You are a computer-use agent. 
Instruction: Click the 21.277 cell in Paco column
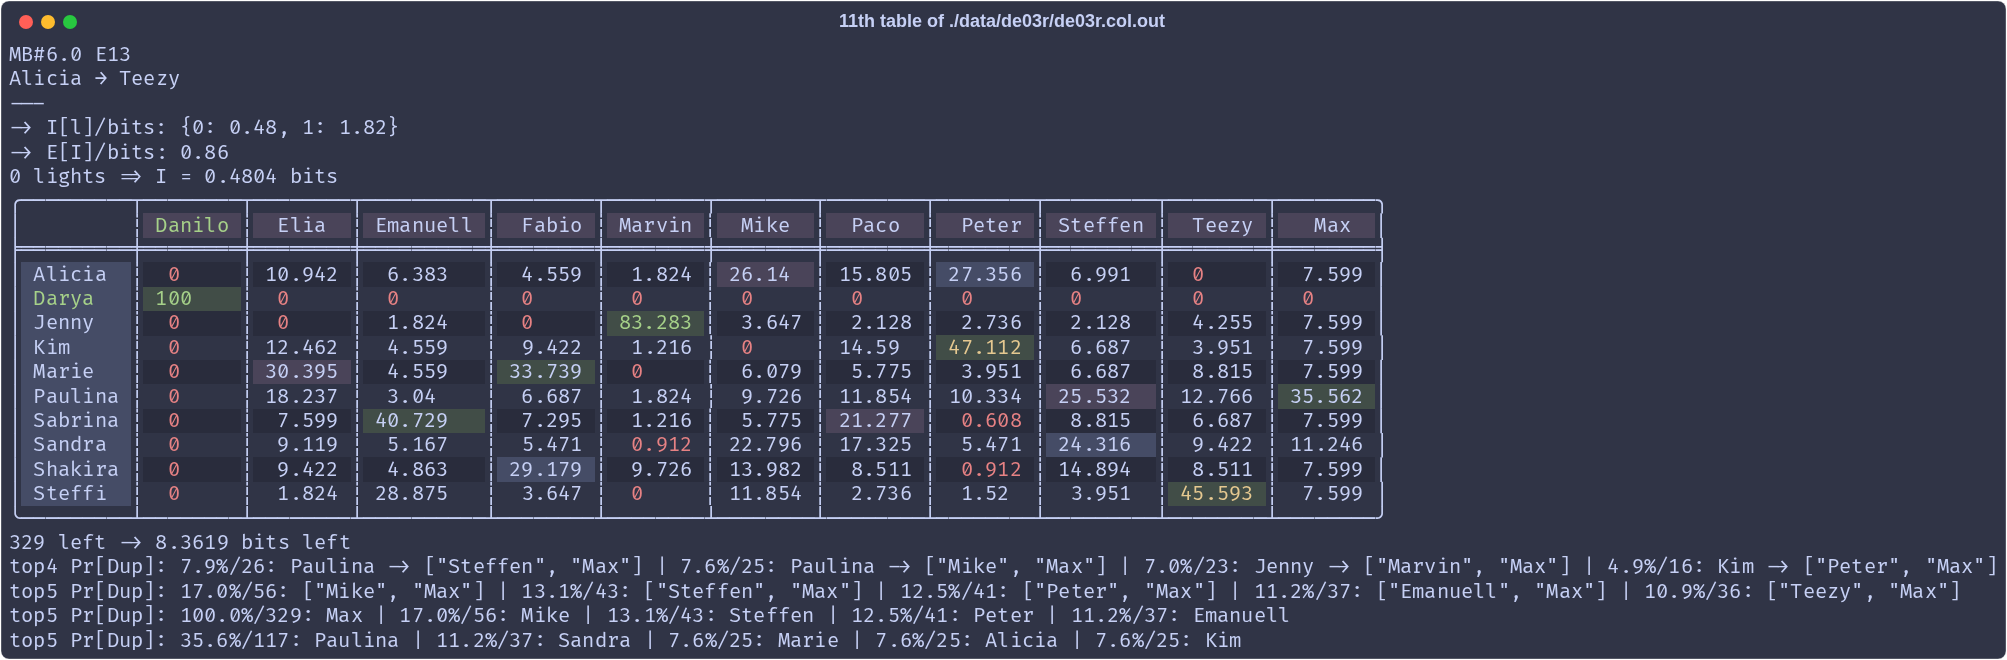(x=876, y=420)
